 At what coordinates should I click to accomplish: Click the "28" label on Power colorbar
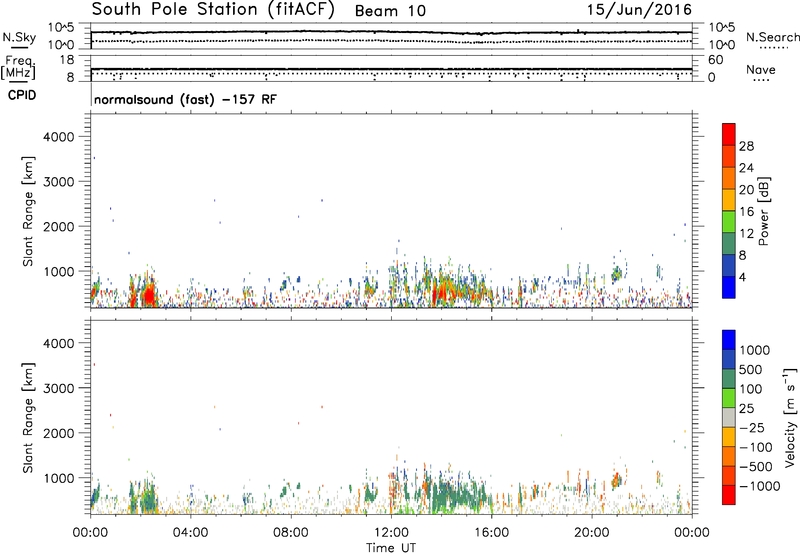coord(746,146)
